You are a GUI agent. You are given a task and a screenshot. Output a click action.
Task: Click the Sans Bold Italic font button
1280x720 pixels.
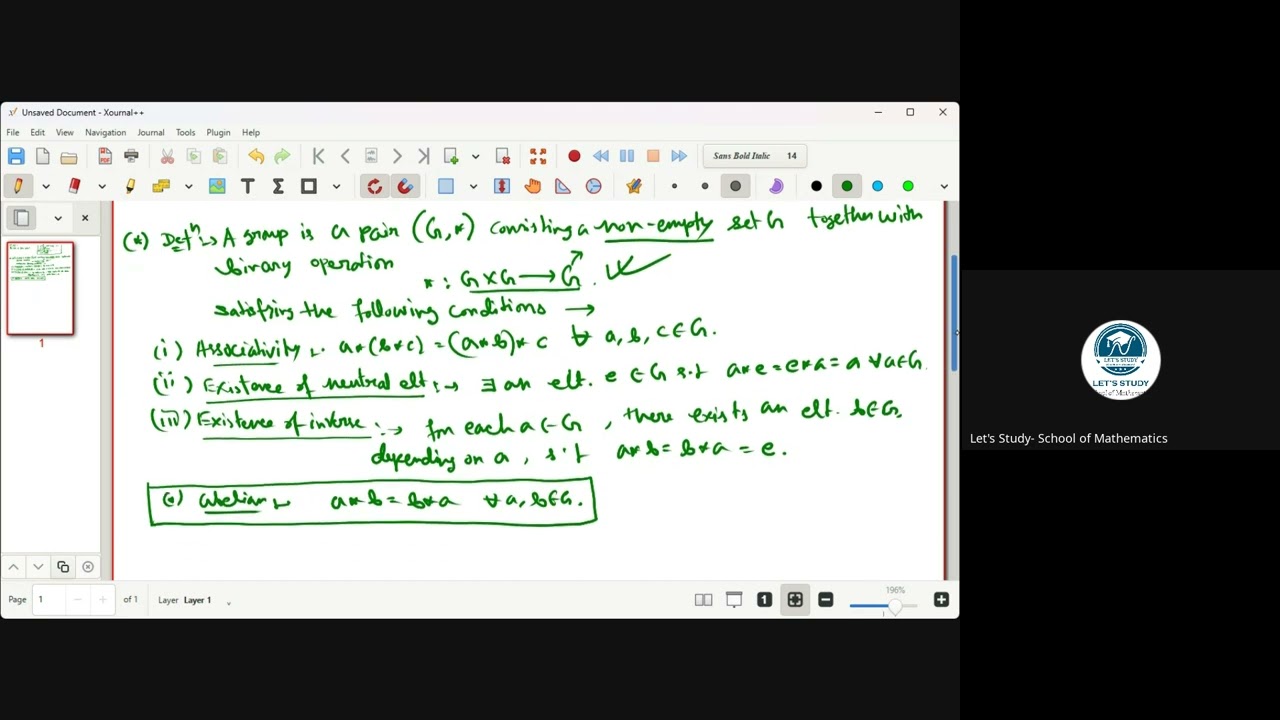point(754,156)
